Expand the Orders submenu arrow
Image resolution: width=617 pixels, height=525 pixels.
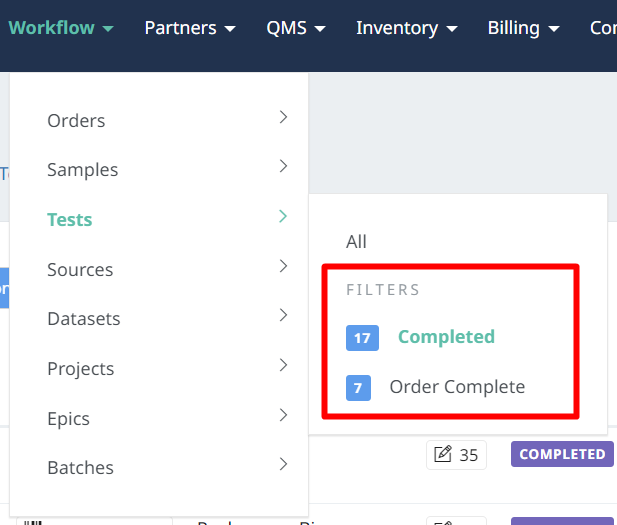click(x=283, y=118)
